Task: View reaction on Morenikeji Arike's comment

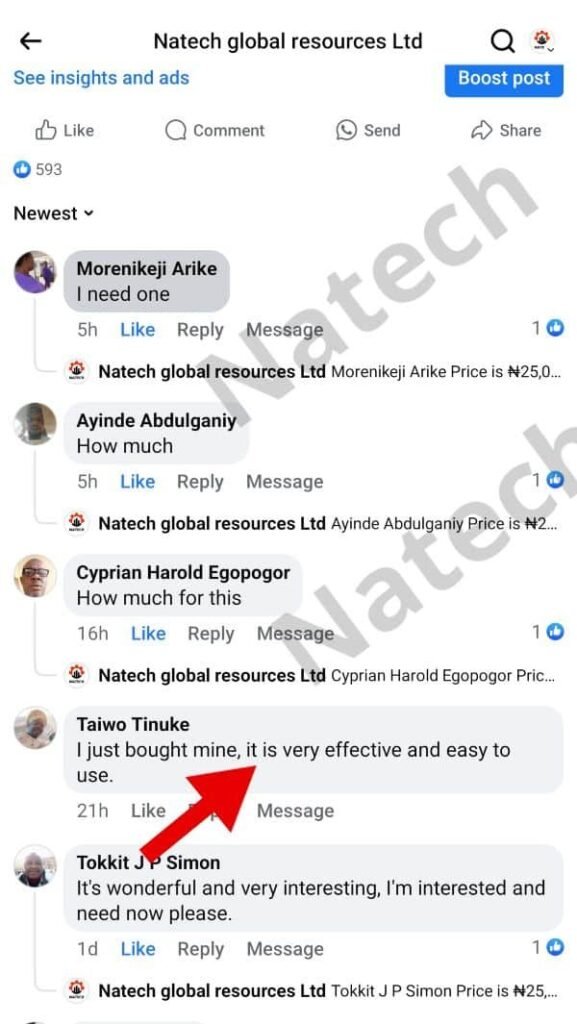Action: coord(547,328)
